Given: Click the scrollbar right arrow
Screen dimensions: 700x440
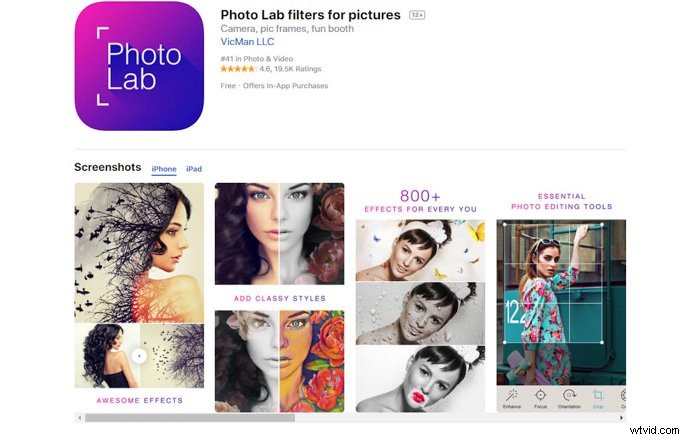Looking at the screenshot, I should [x=621, y=418].
